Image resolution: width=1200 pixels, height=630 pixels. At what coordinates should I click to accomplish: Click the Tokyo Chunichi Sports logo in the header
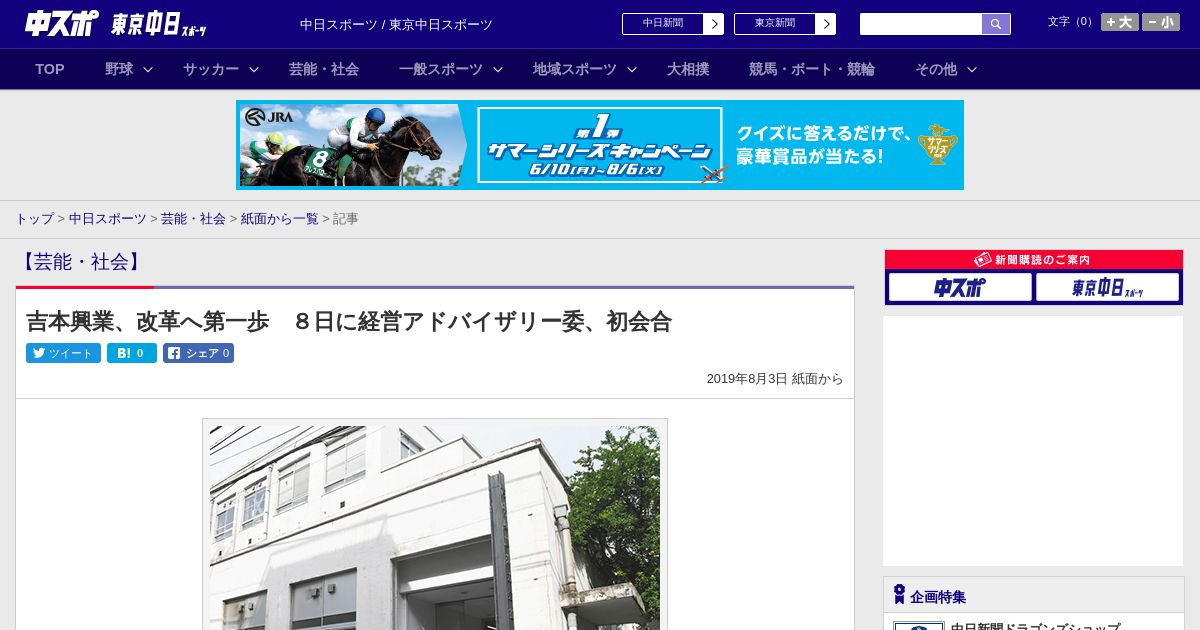[159, 24]
